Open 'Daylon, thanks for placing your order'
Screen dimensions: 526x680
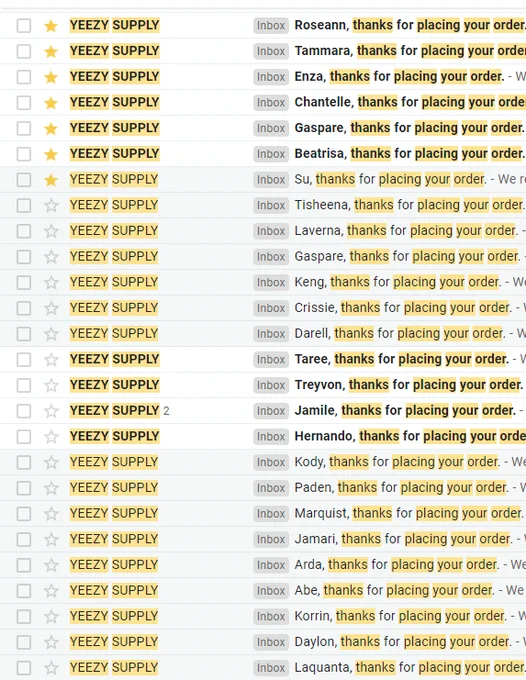[x=403, y=642]
